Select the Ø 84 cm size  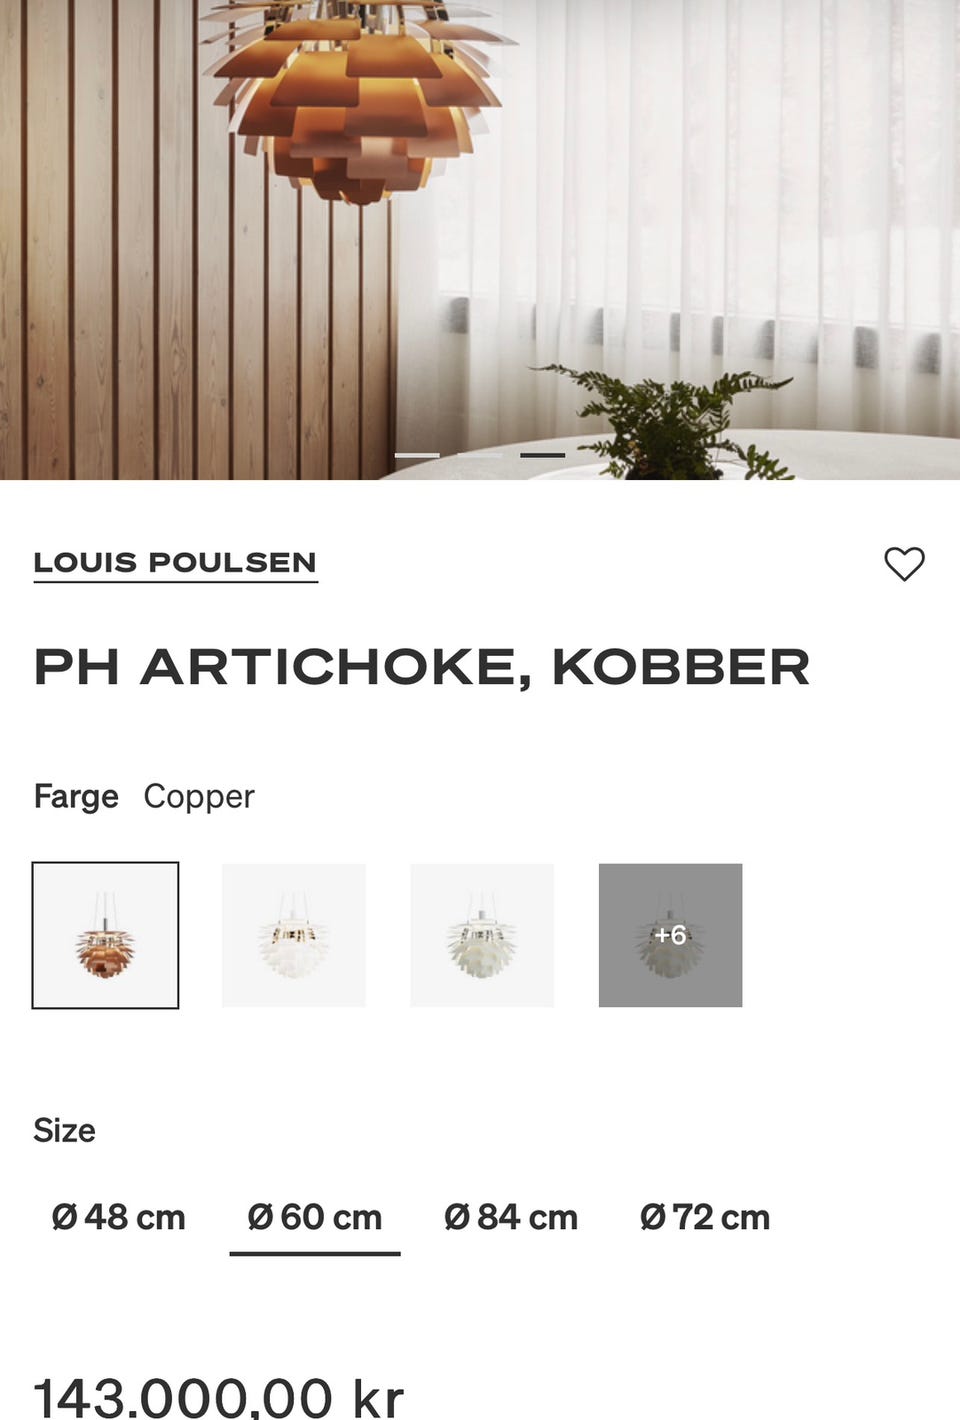[x=511, y=1217]
